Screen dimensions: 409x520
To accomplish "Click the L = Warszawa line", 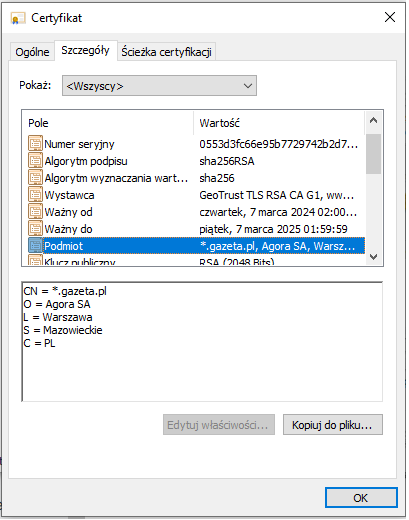I will [58, 317].
